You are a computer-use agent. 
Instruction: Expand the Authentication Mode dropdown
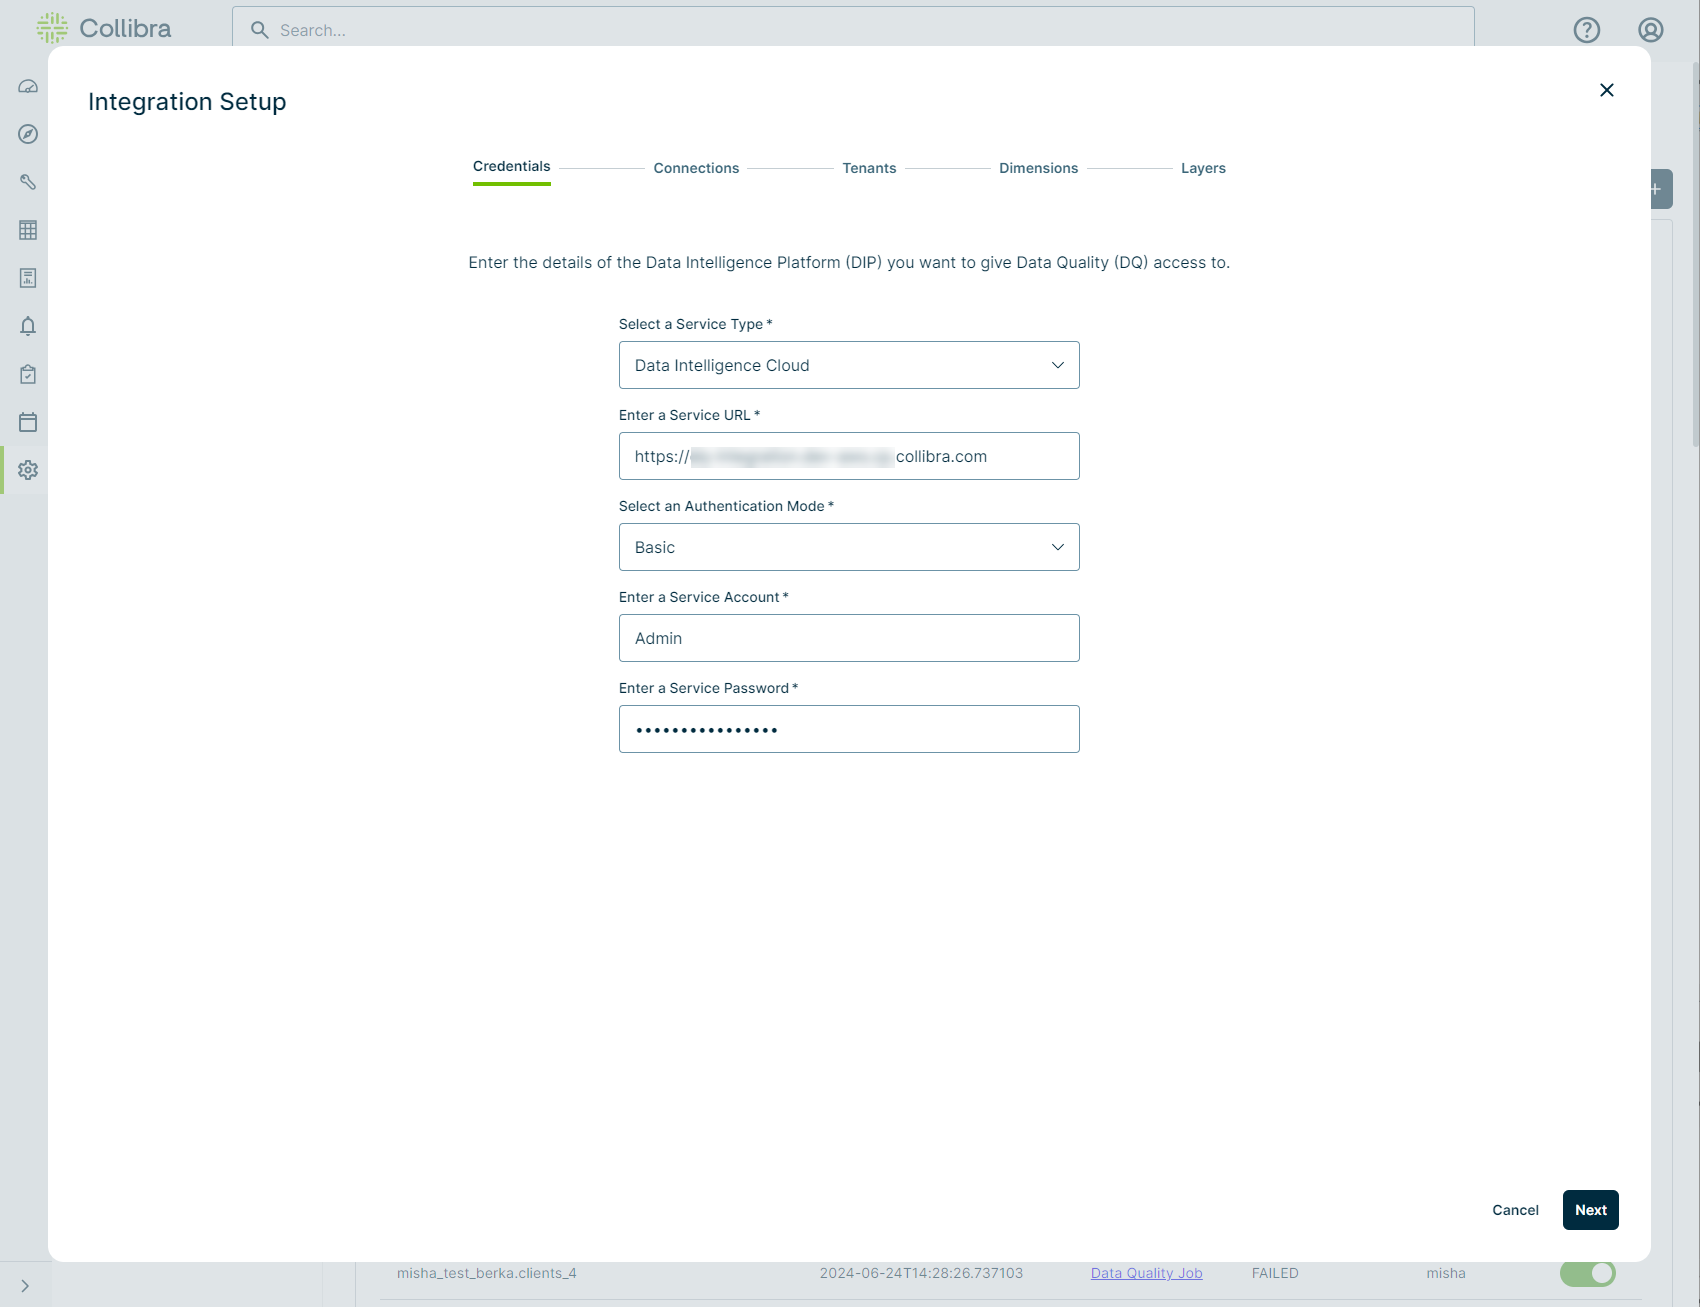pyautogui.click(x=849, y=547)
